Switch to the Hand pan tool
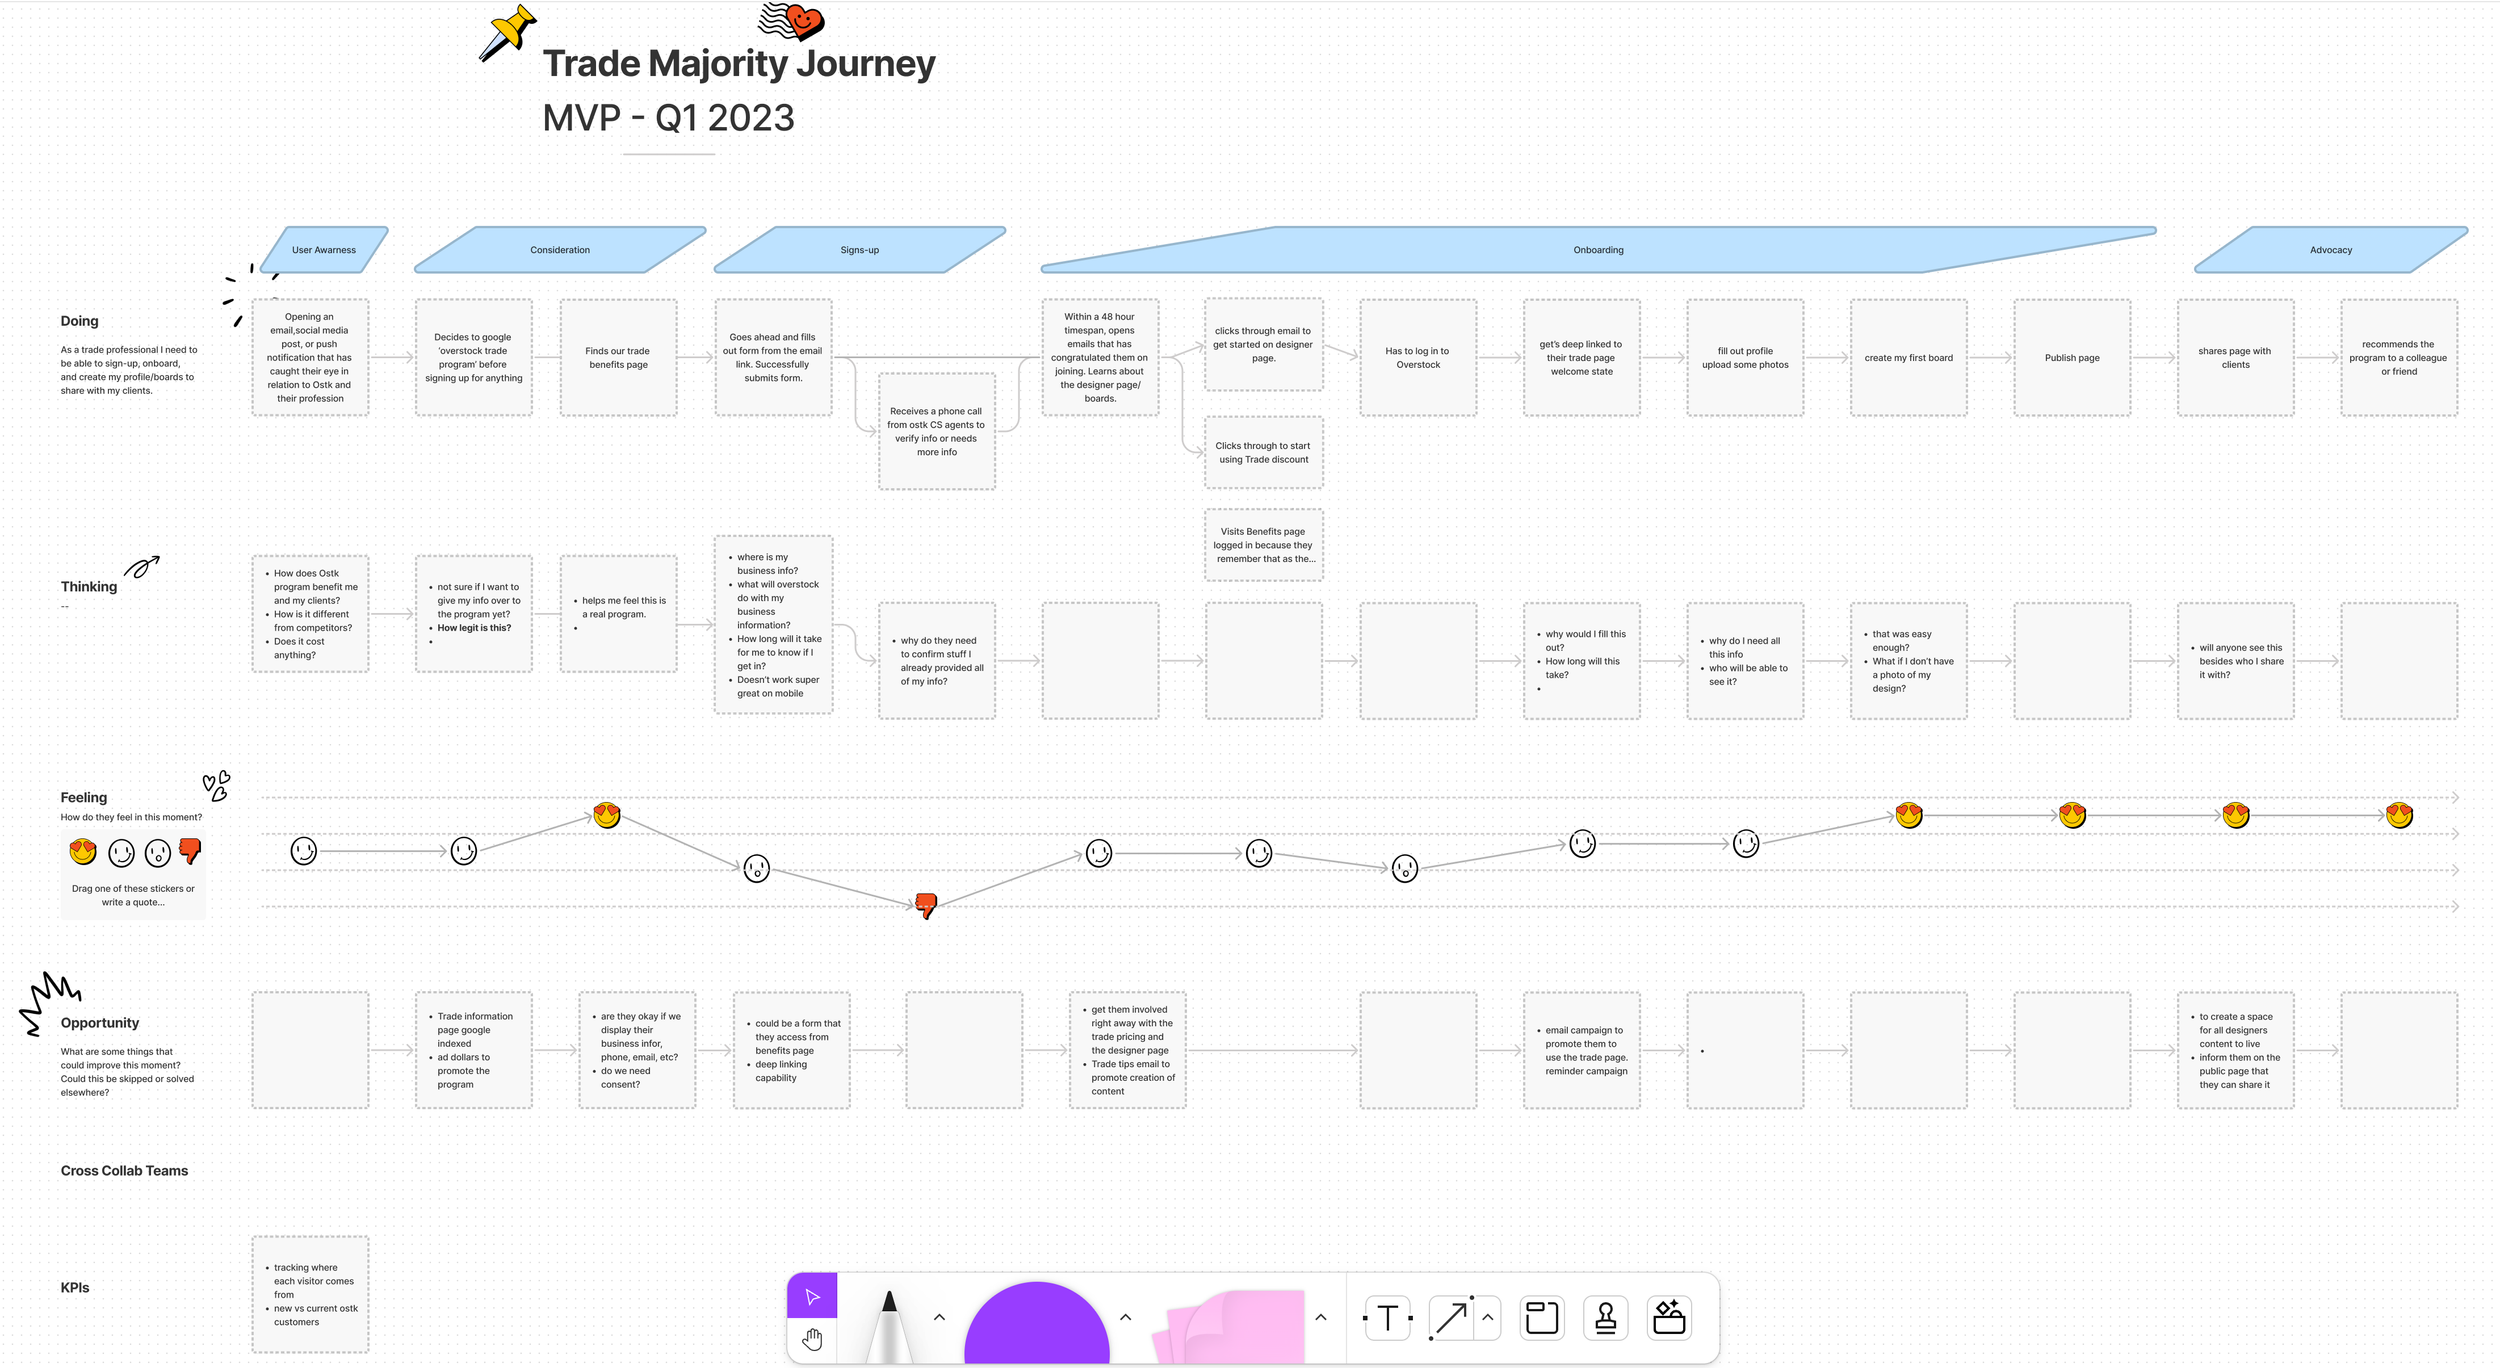The image size is (2500, 1368). point(812,1339)
